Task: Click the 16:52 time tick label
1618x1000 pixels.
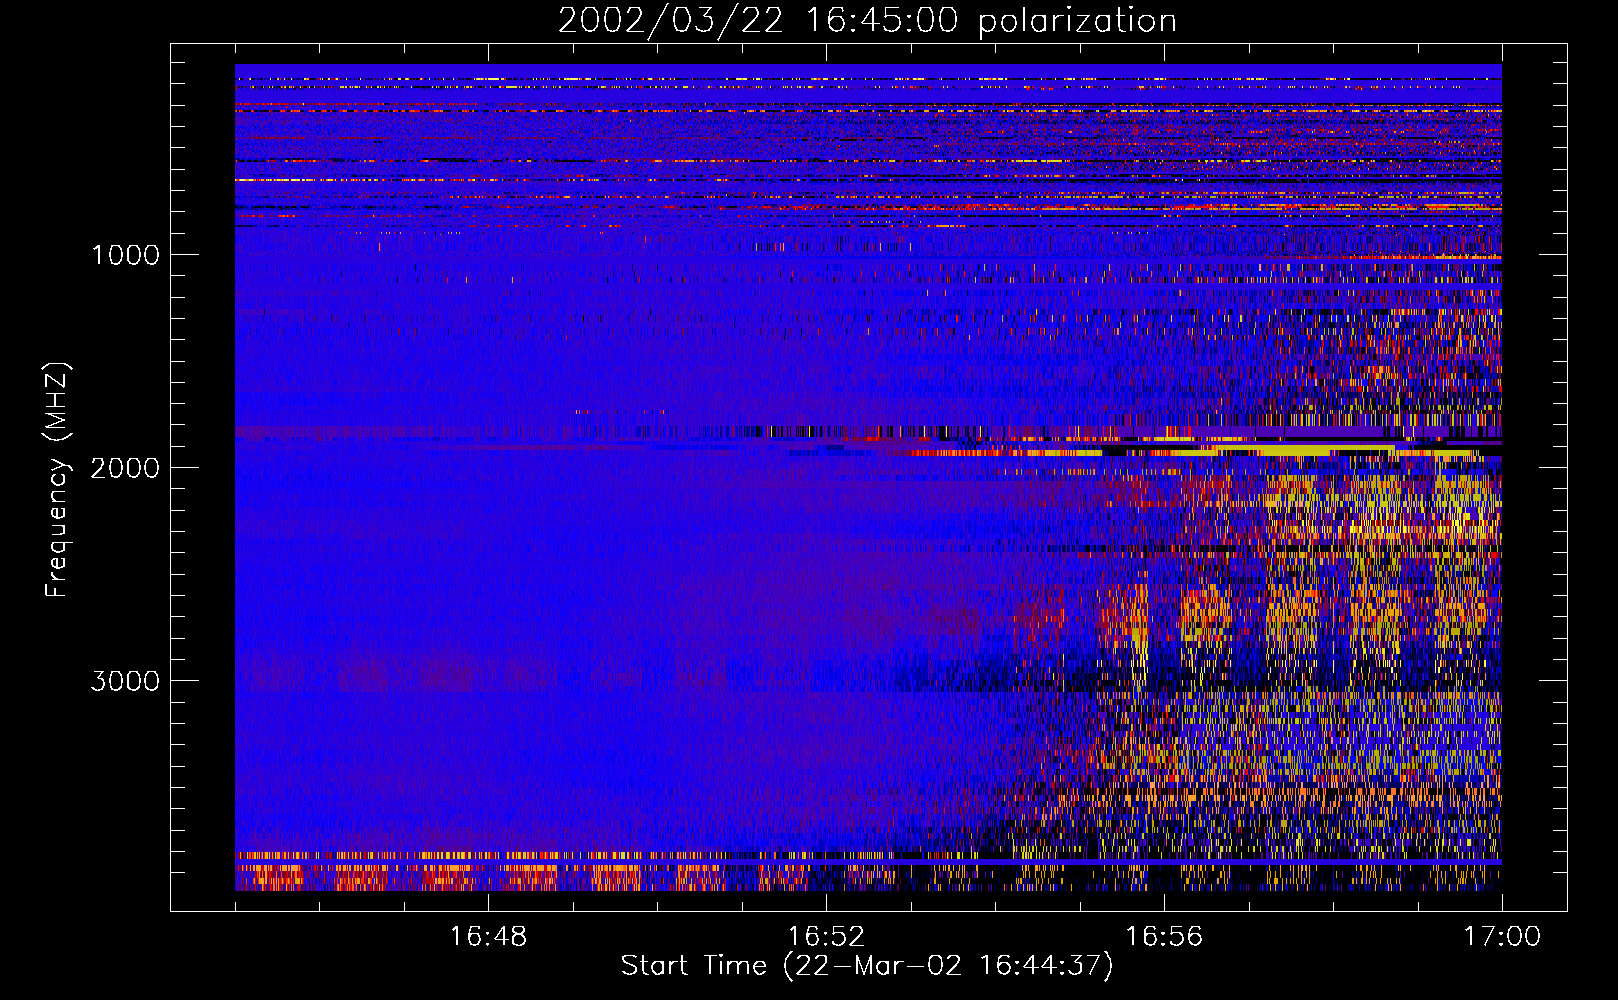Action: point(826,937)
